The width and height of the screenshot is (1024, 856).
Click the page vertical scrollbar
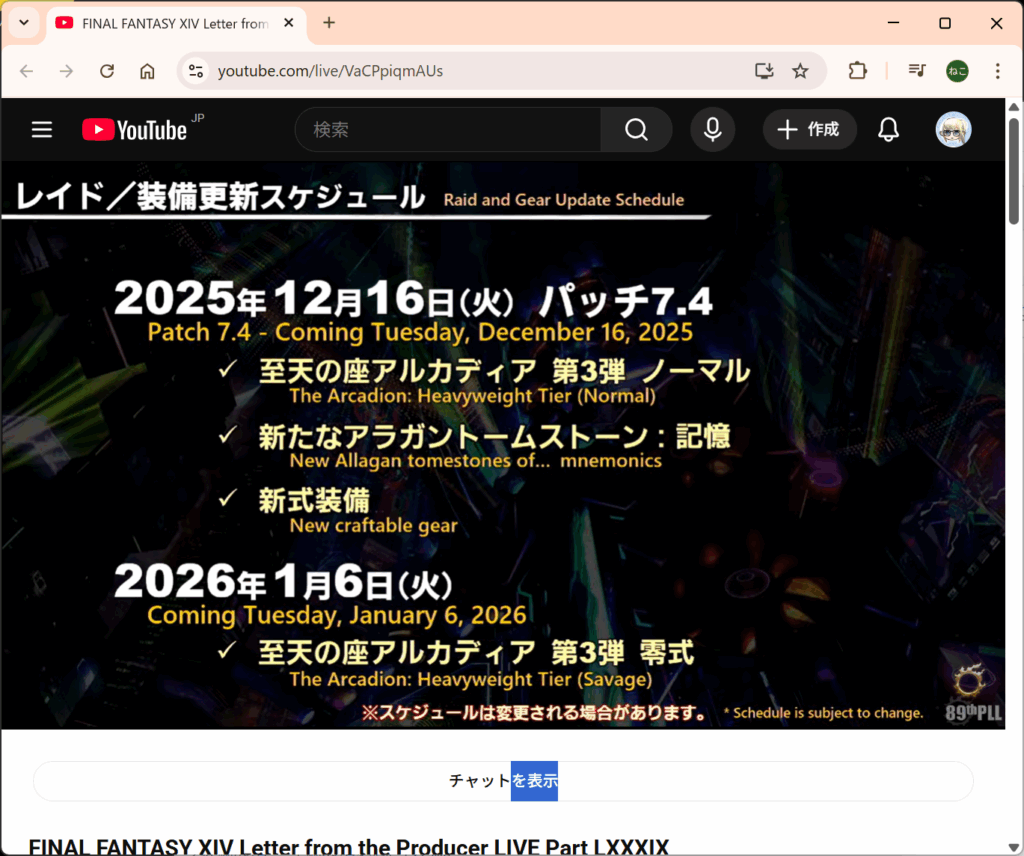click(x=1013, y=170)
